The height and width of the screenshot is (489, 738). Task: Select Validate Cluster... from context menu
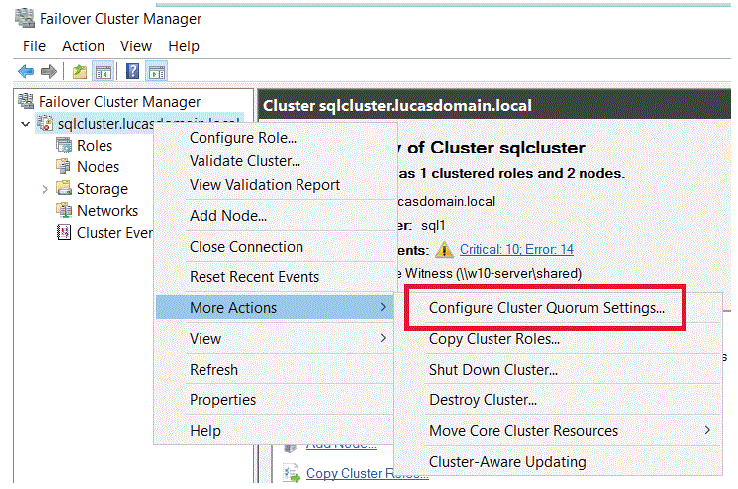[245, 161]
